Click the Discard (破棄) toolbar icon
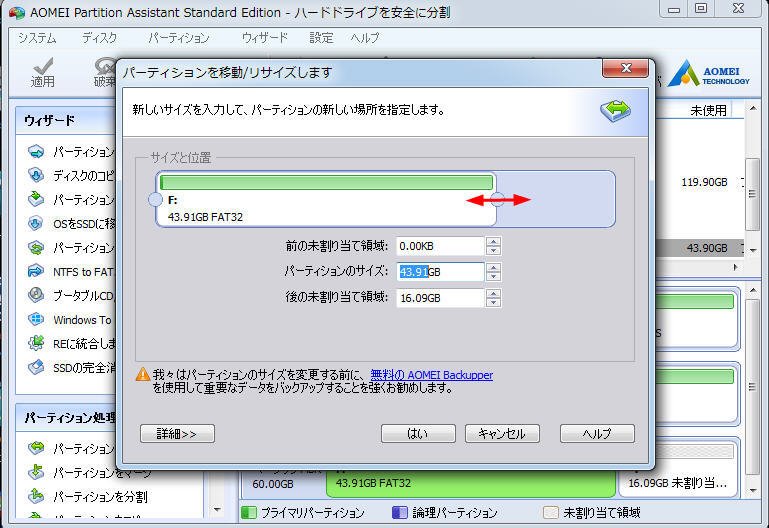The width and height of the screenshot is (769, 528). (x=104, y=67)
